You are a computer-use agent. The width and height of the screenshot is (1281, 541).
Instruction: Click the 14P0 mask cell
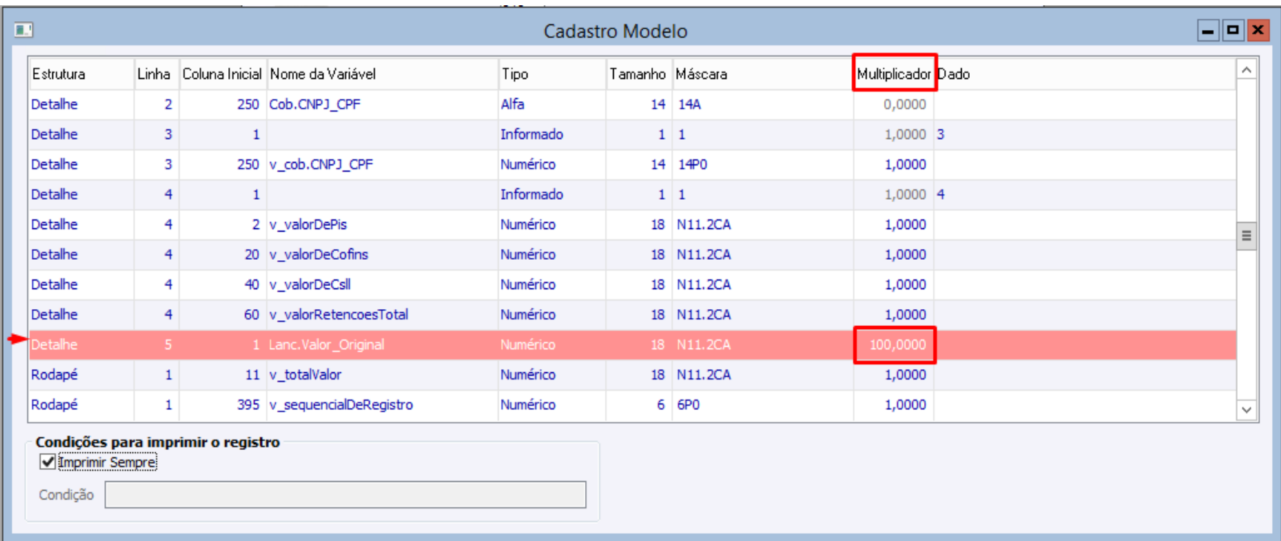[x=762, y=164]
